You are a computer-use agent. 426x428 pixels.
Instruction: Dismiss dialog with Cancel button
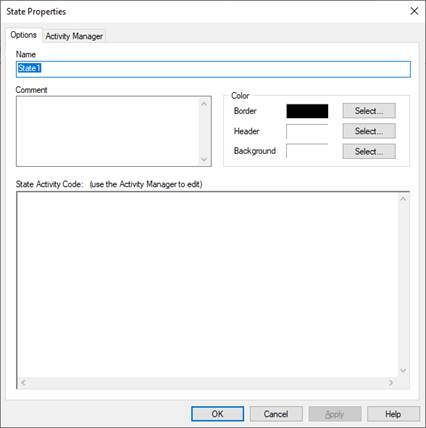276,414
